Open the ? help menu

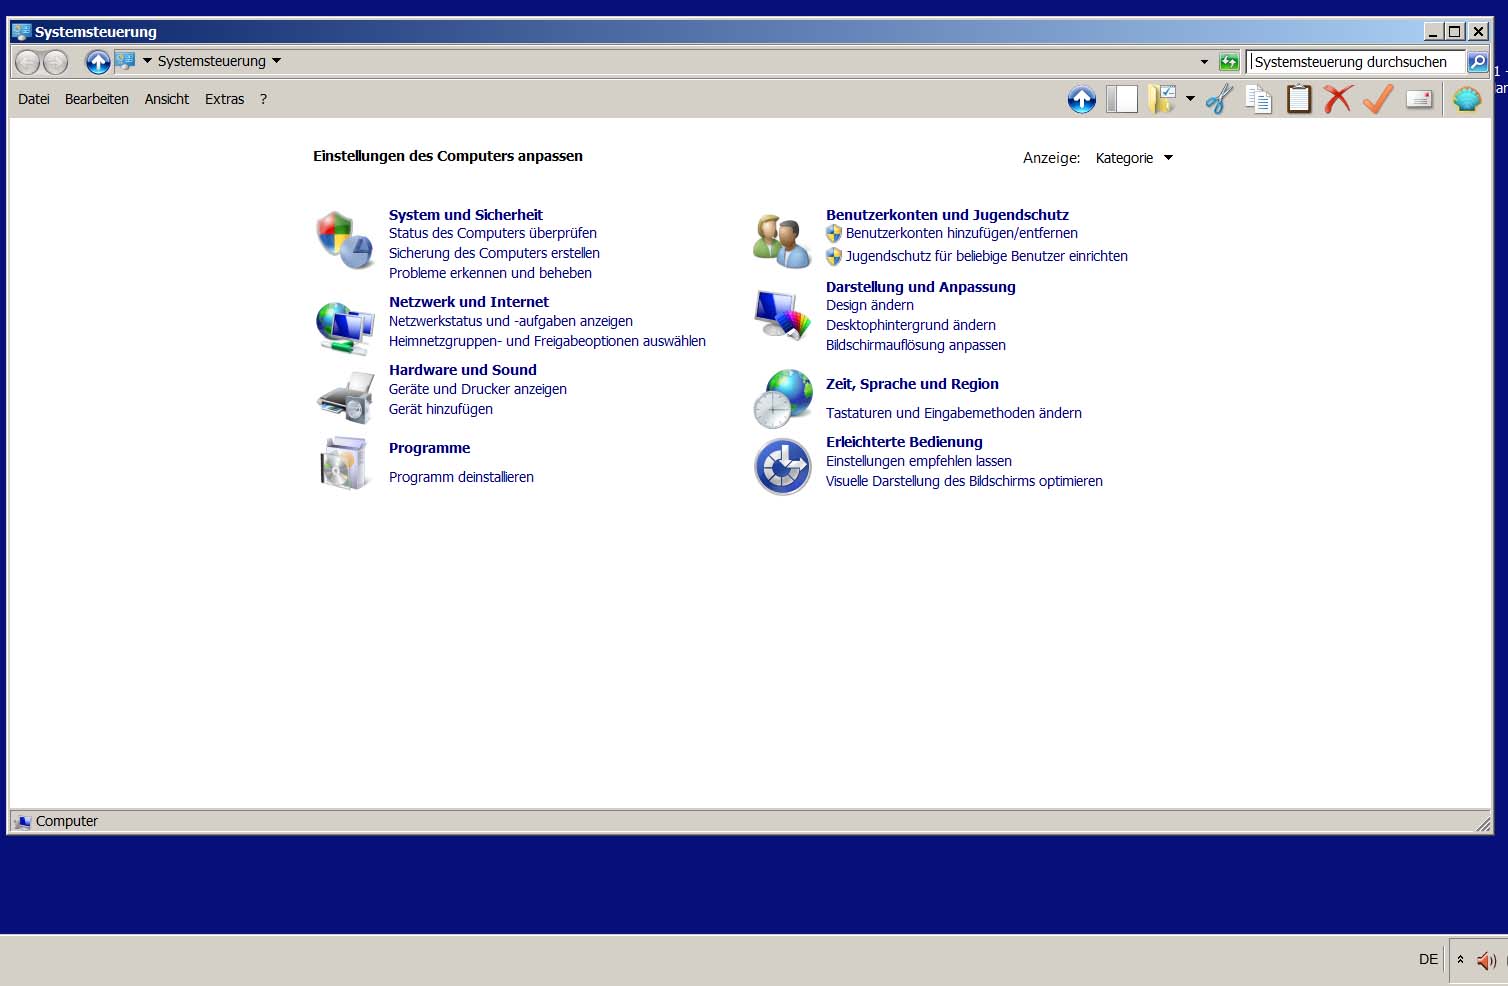tap(263, 99)
